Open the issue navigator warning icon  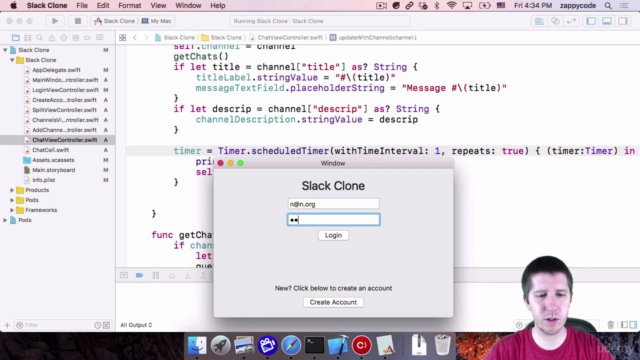(x=51, y=38)
